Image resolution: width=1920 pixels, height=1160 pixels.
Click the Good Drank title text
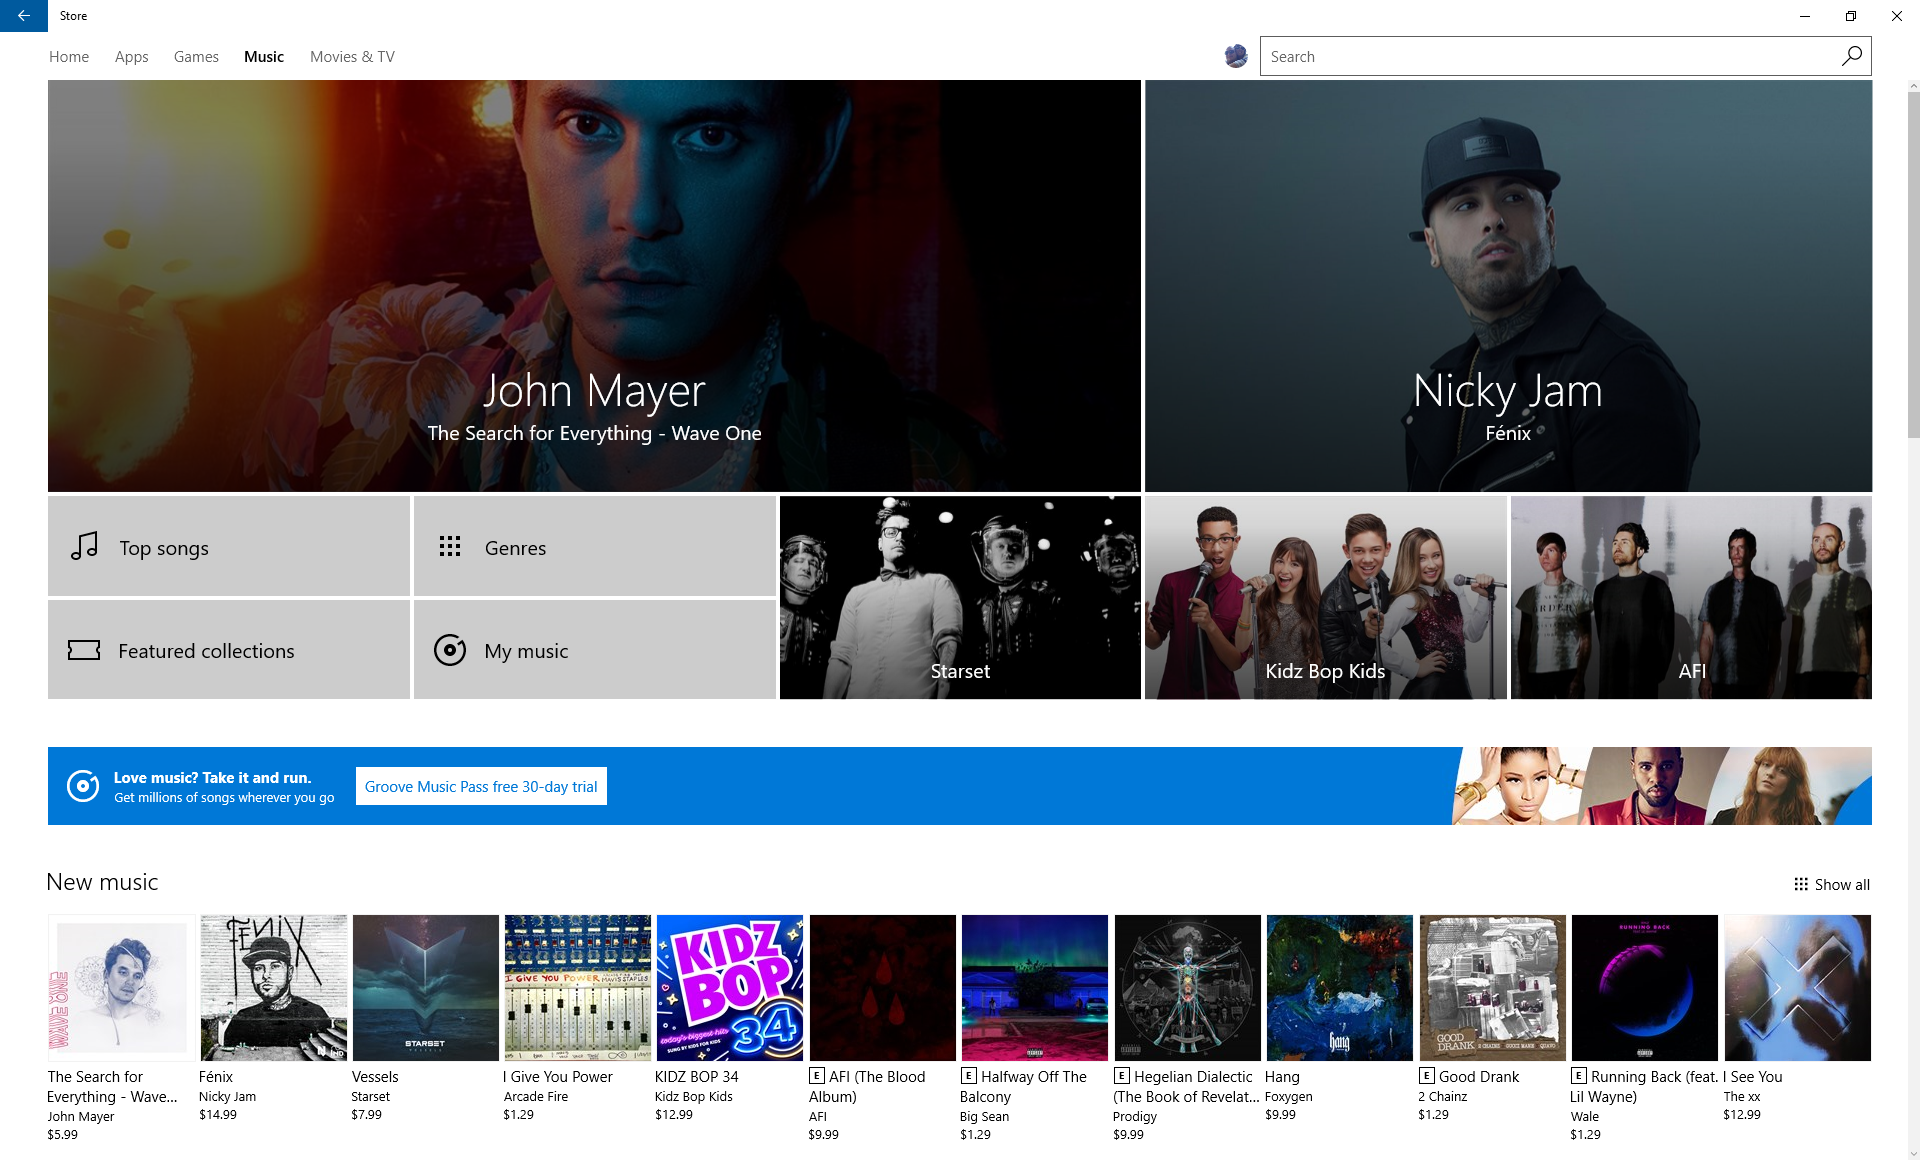1479,1077
